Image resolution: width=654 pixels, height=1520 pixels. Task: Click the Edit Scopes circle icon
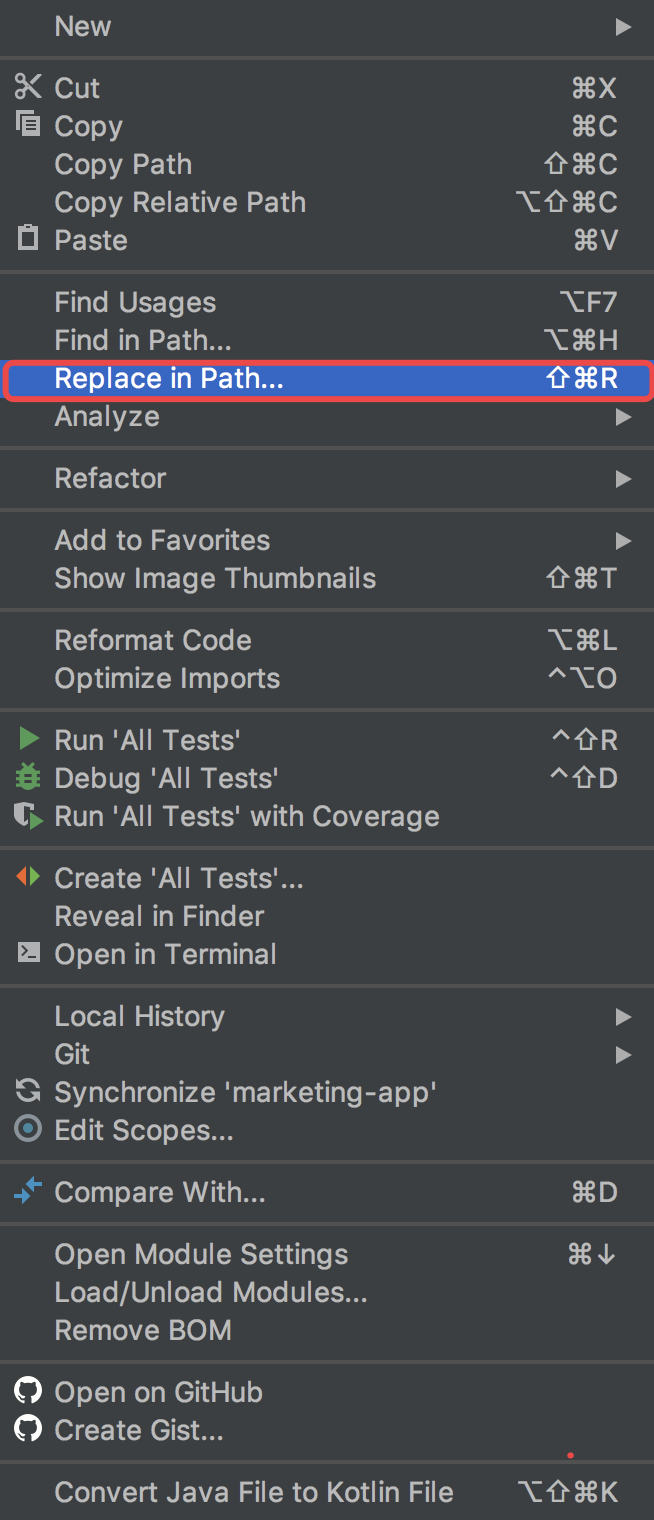(28, 1130)
